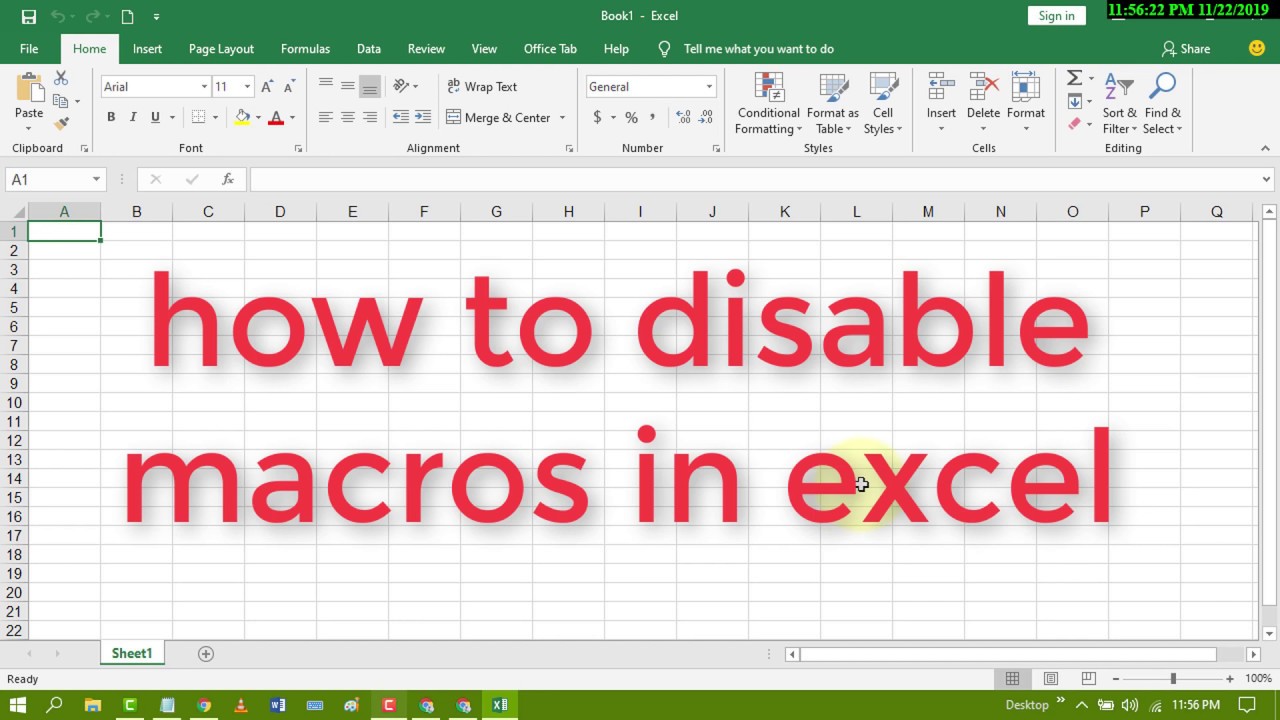The width and height of the screenshot is (1280, 720).
Task: Expand the Merge & Center dropdown arrow
Action: [x=562, y=118]
